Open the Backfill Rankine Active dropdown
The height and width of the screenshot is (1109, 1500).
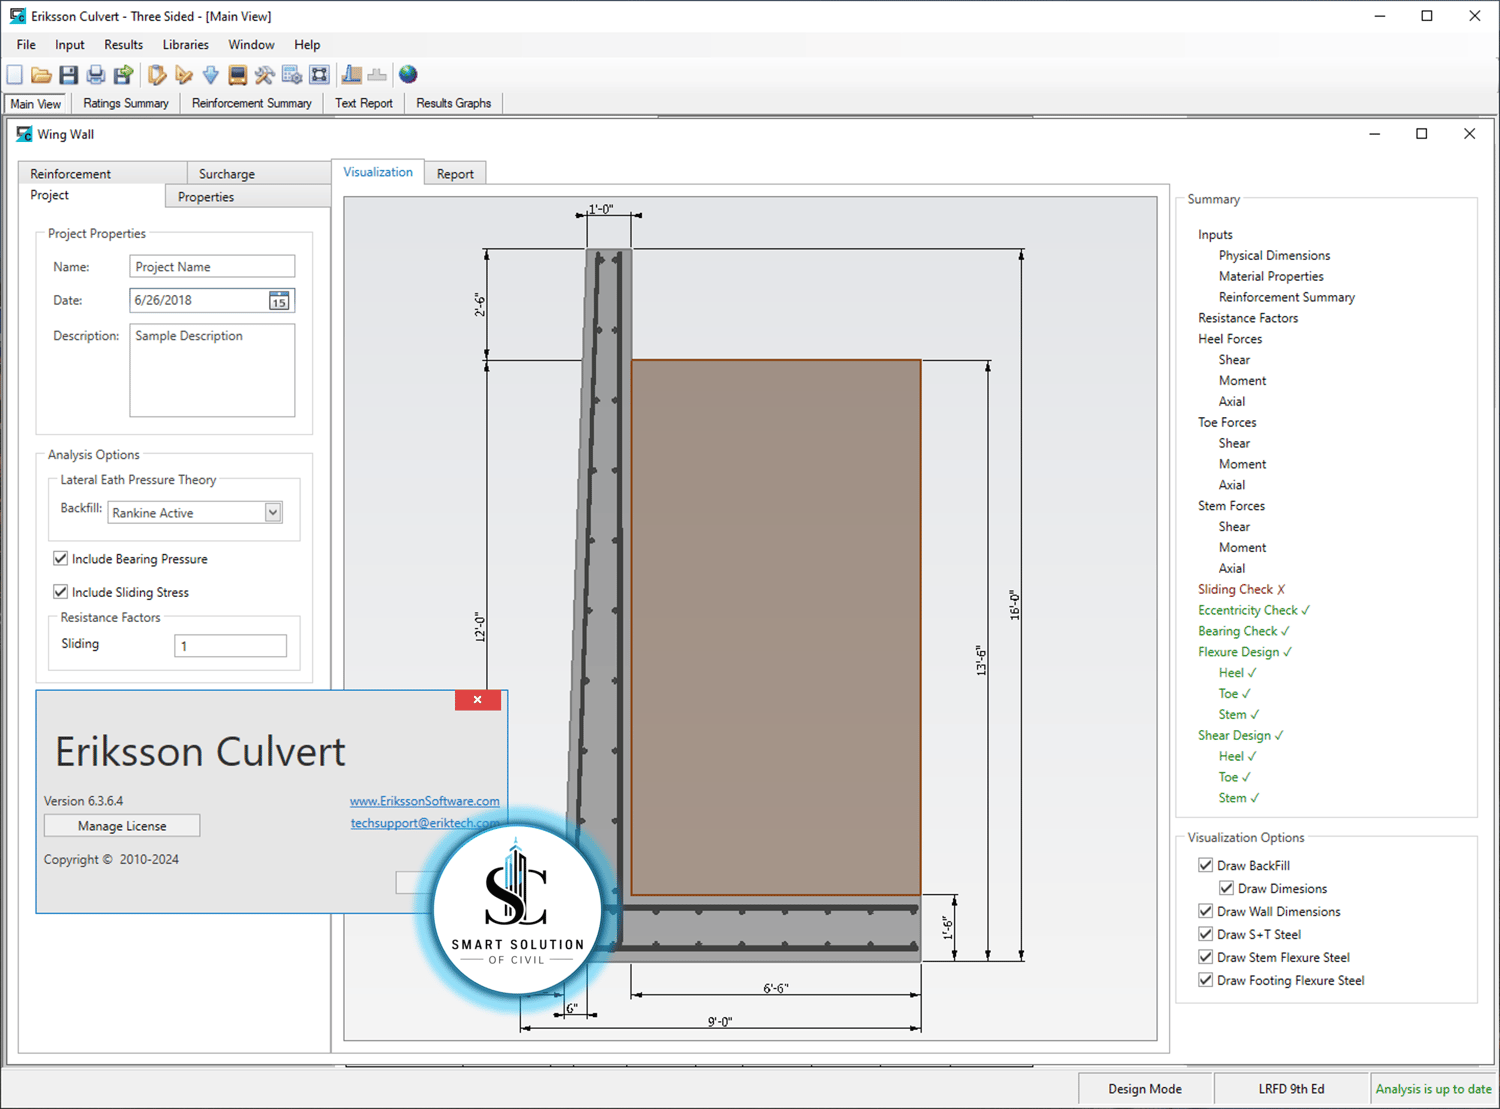272,512
